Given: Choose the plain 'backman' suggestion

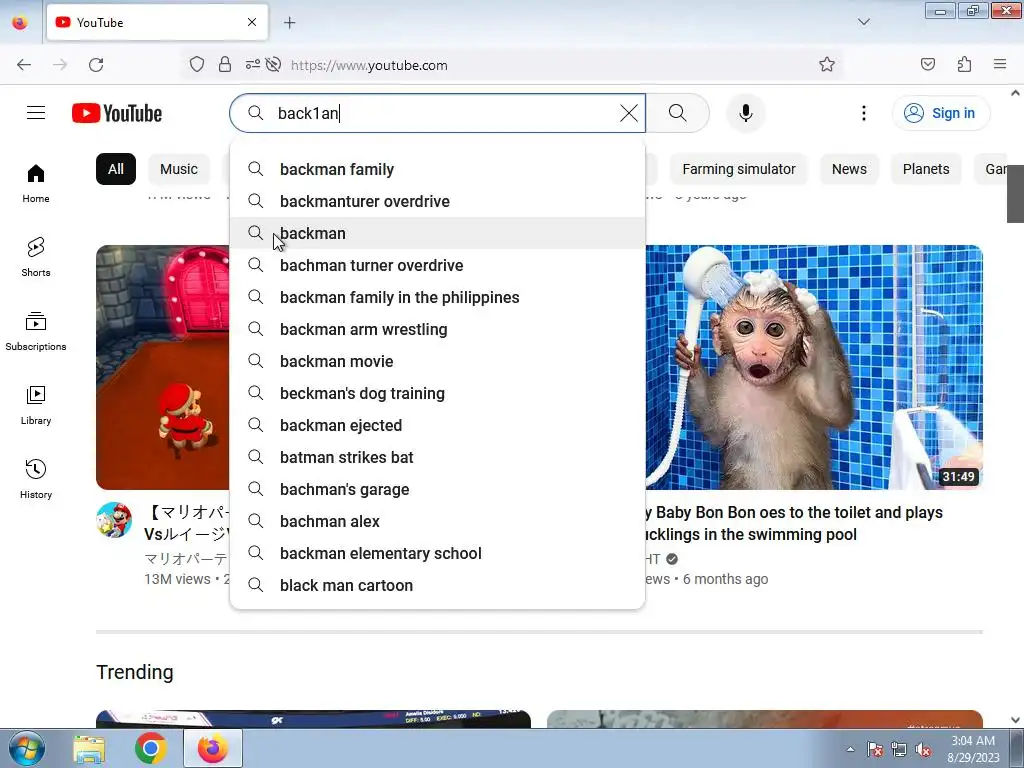Looking at the screenshot, I should click(x=438, y=233).
